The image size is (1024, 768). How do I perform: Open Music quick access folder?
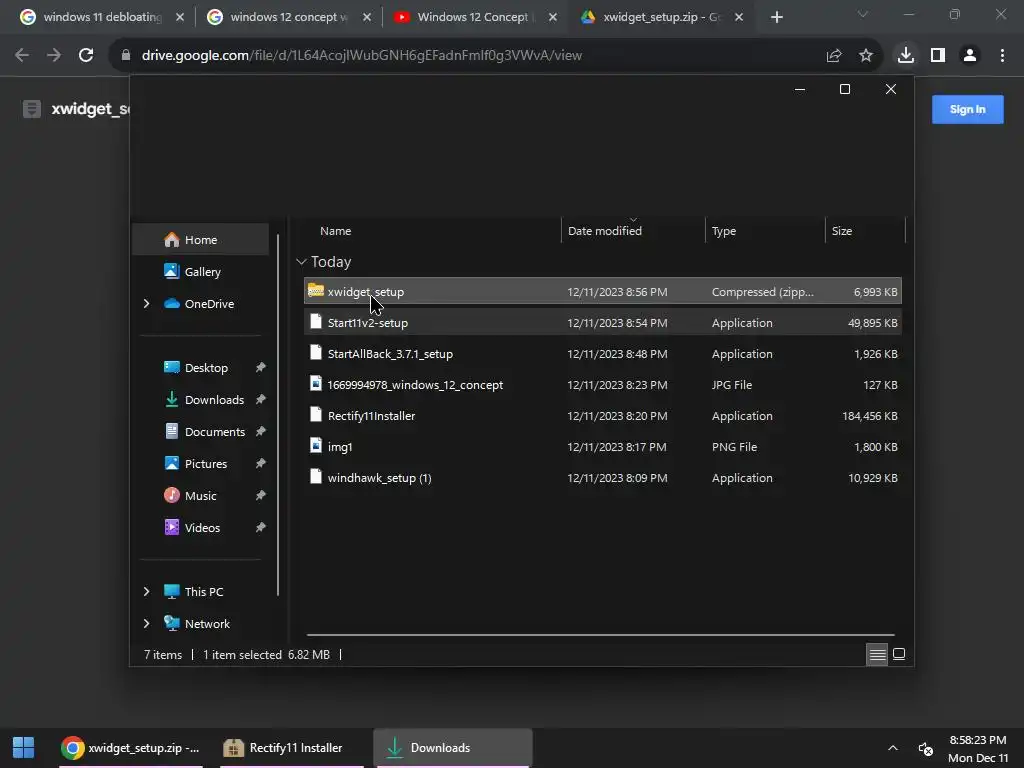coord(200,496)
